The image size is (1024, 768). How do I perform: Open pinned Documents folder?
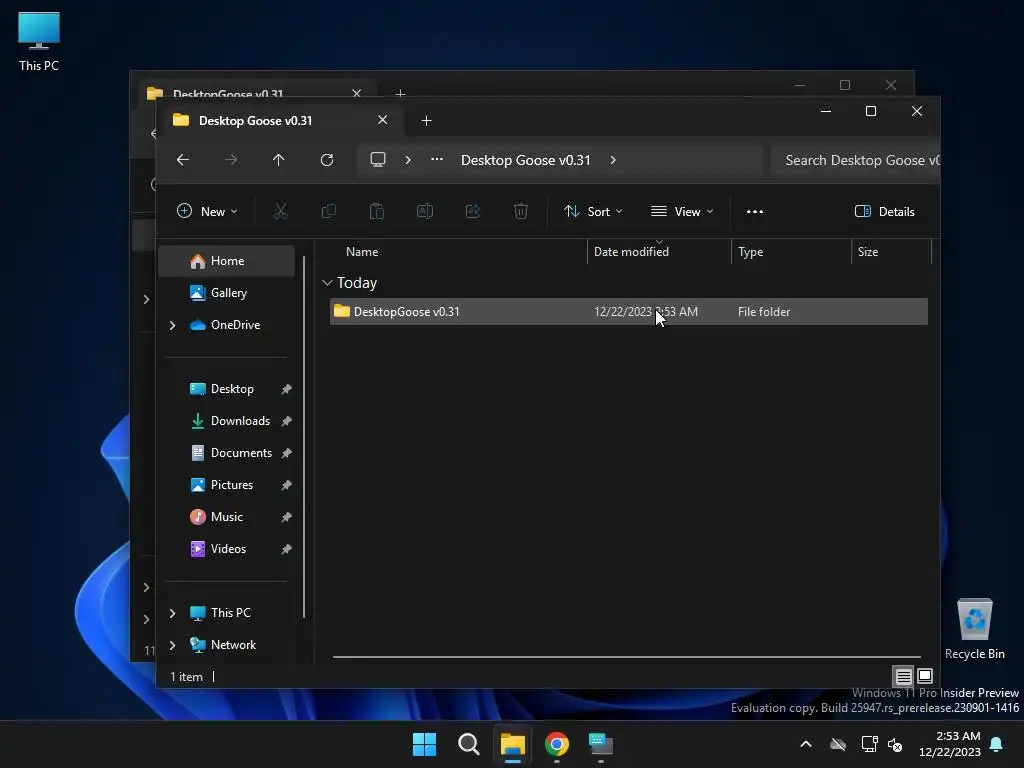point(231,453)
